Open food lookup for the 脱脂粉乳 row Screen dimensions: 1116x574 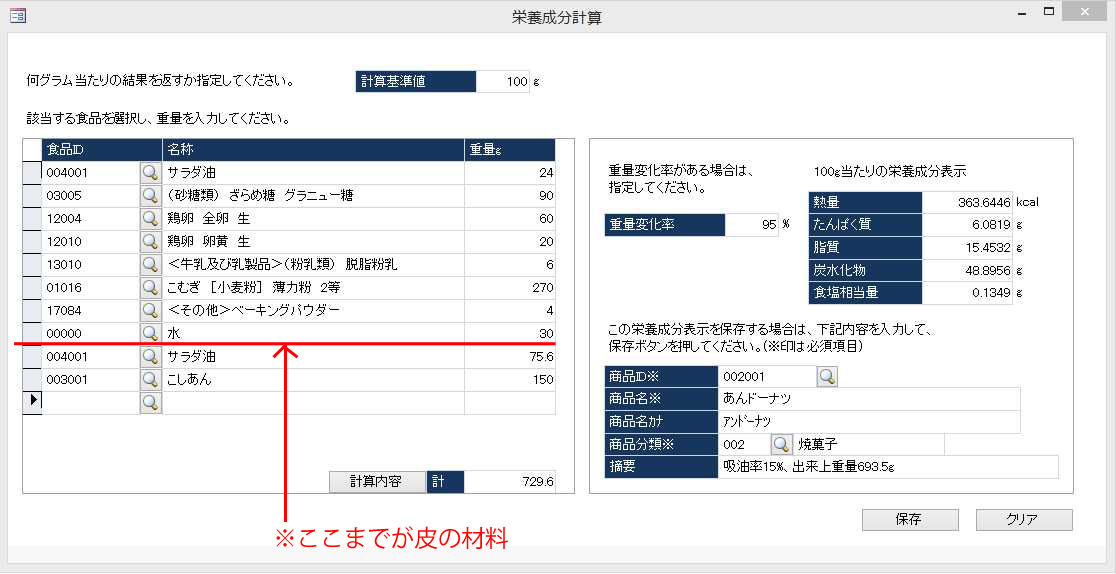(x=150, y=265)
